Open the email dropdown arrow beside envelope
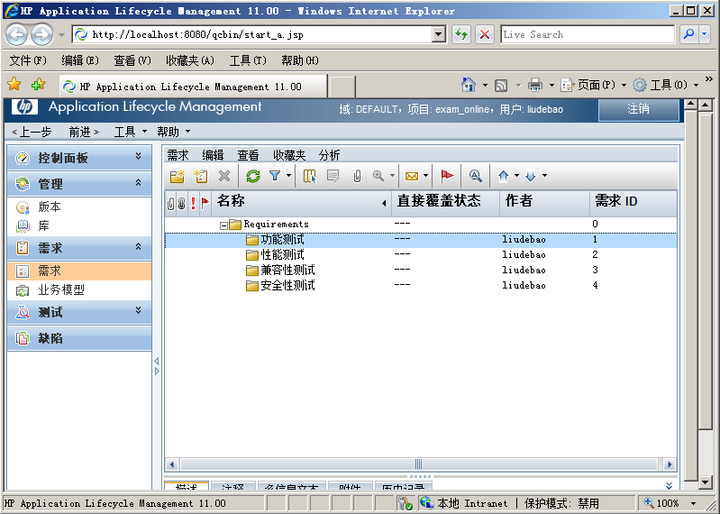720x514 pixels. click(x=426, y=175)
